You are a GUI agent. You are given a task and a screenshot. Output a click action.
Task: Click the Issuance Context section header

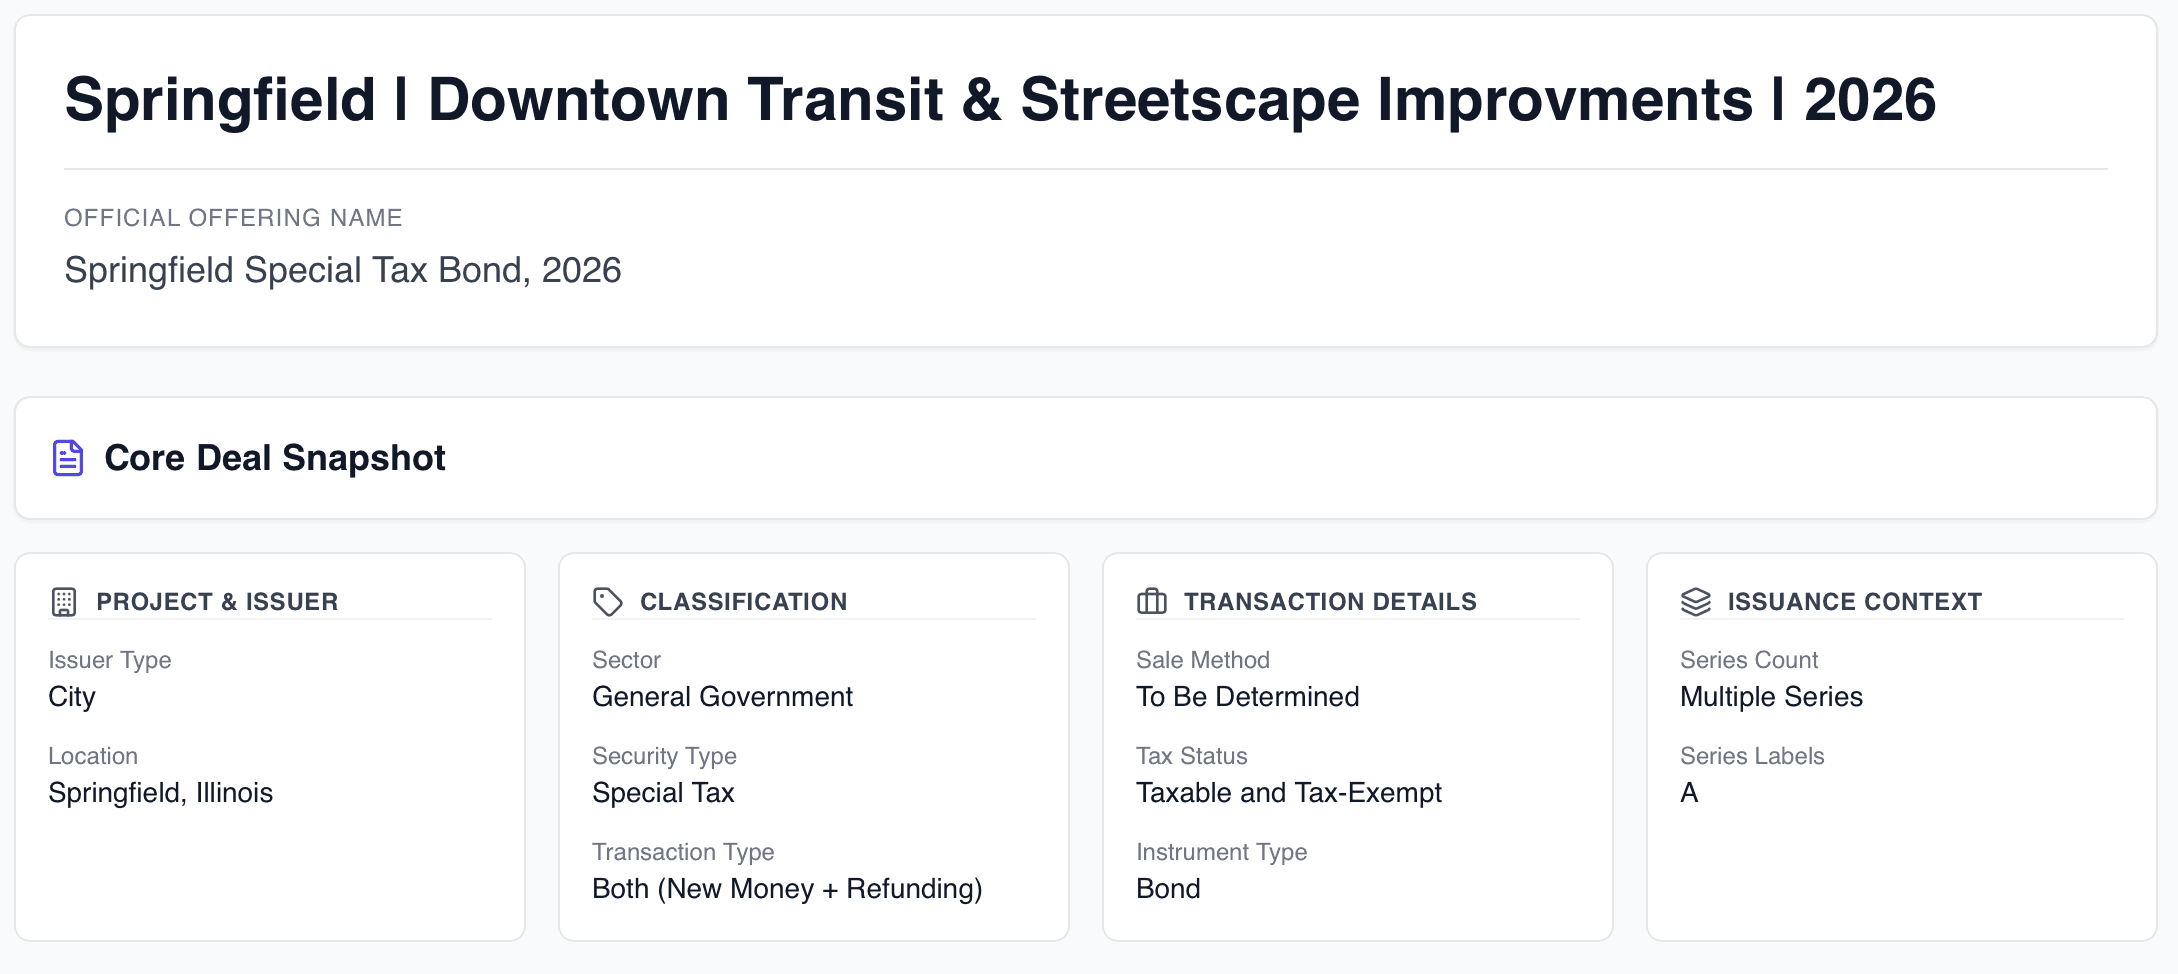tap(1854, 602)
